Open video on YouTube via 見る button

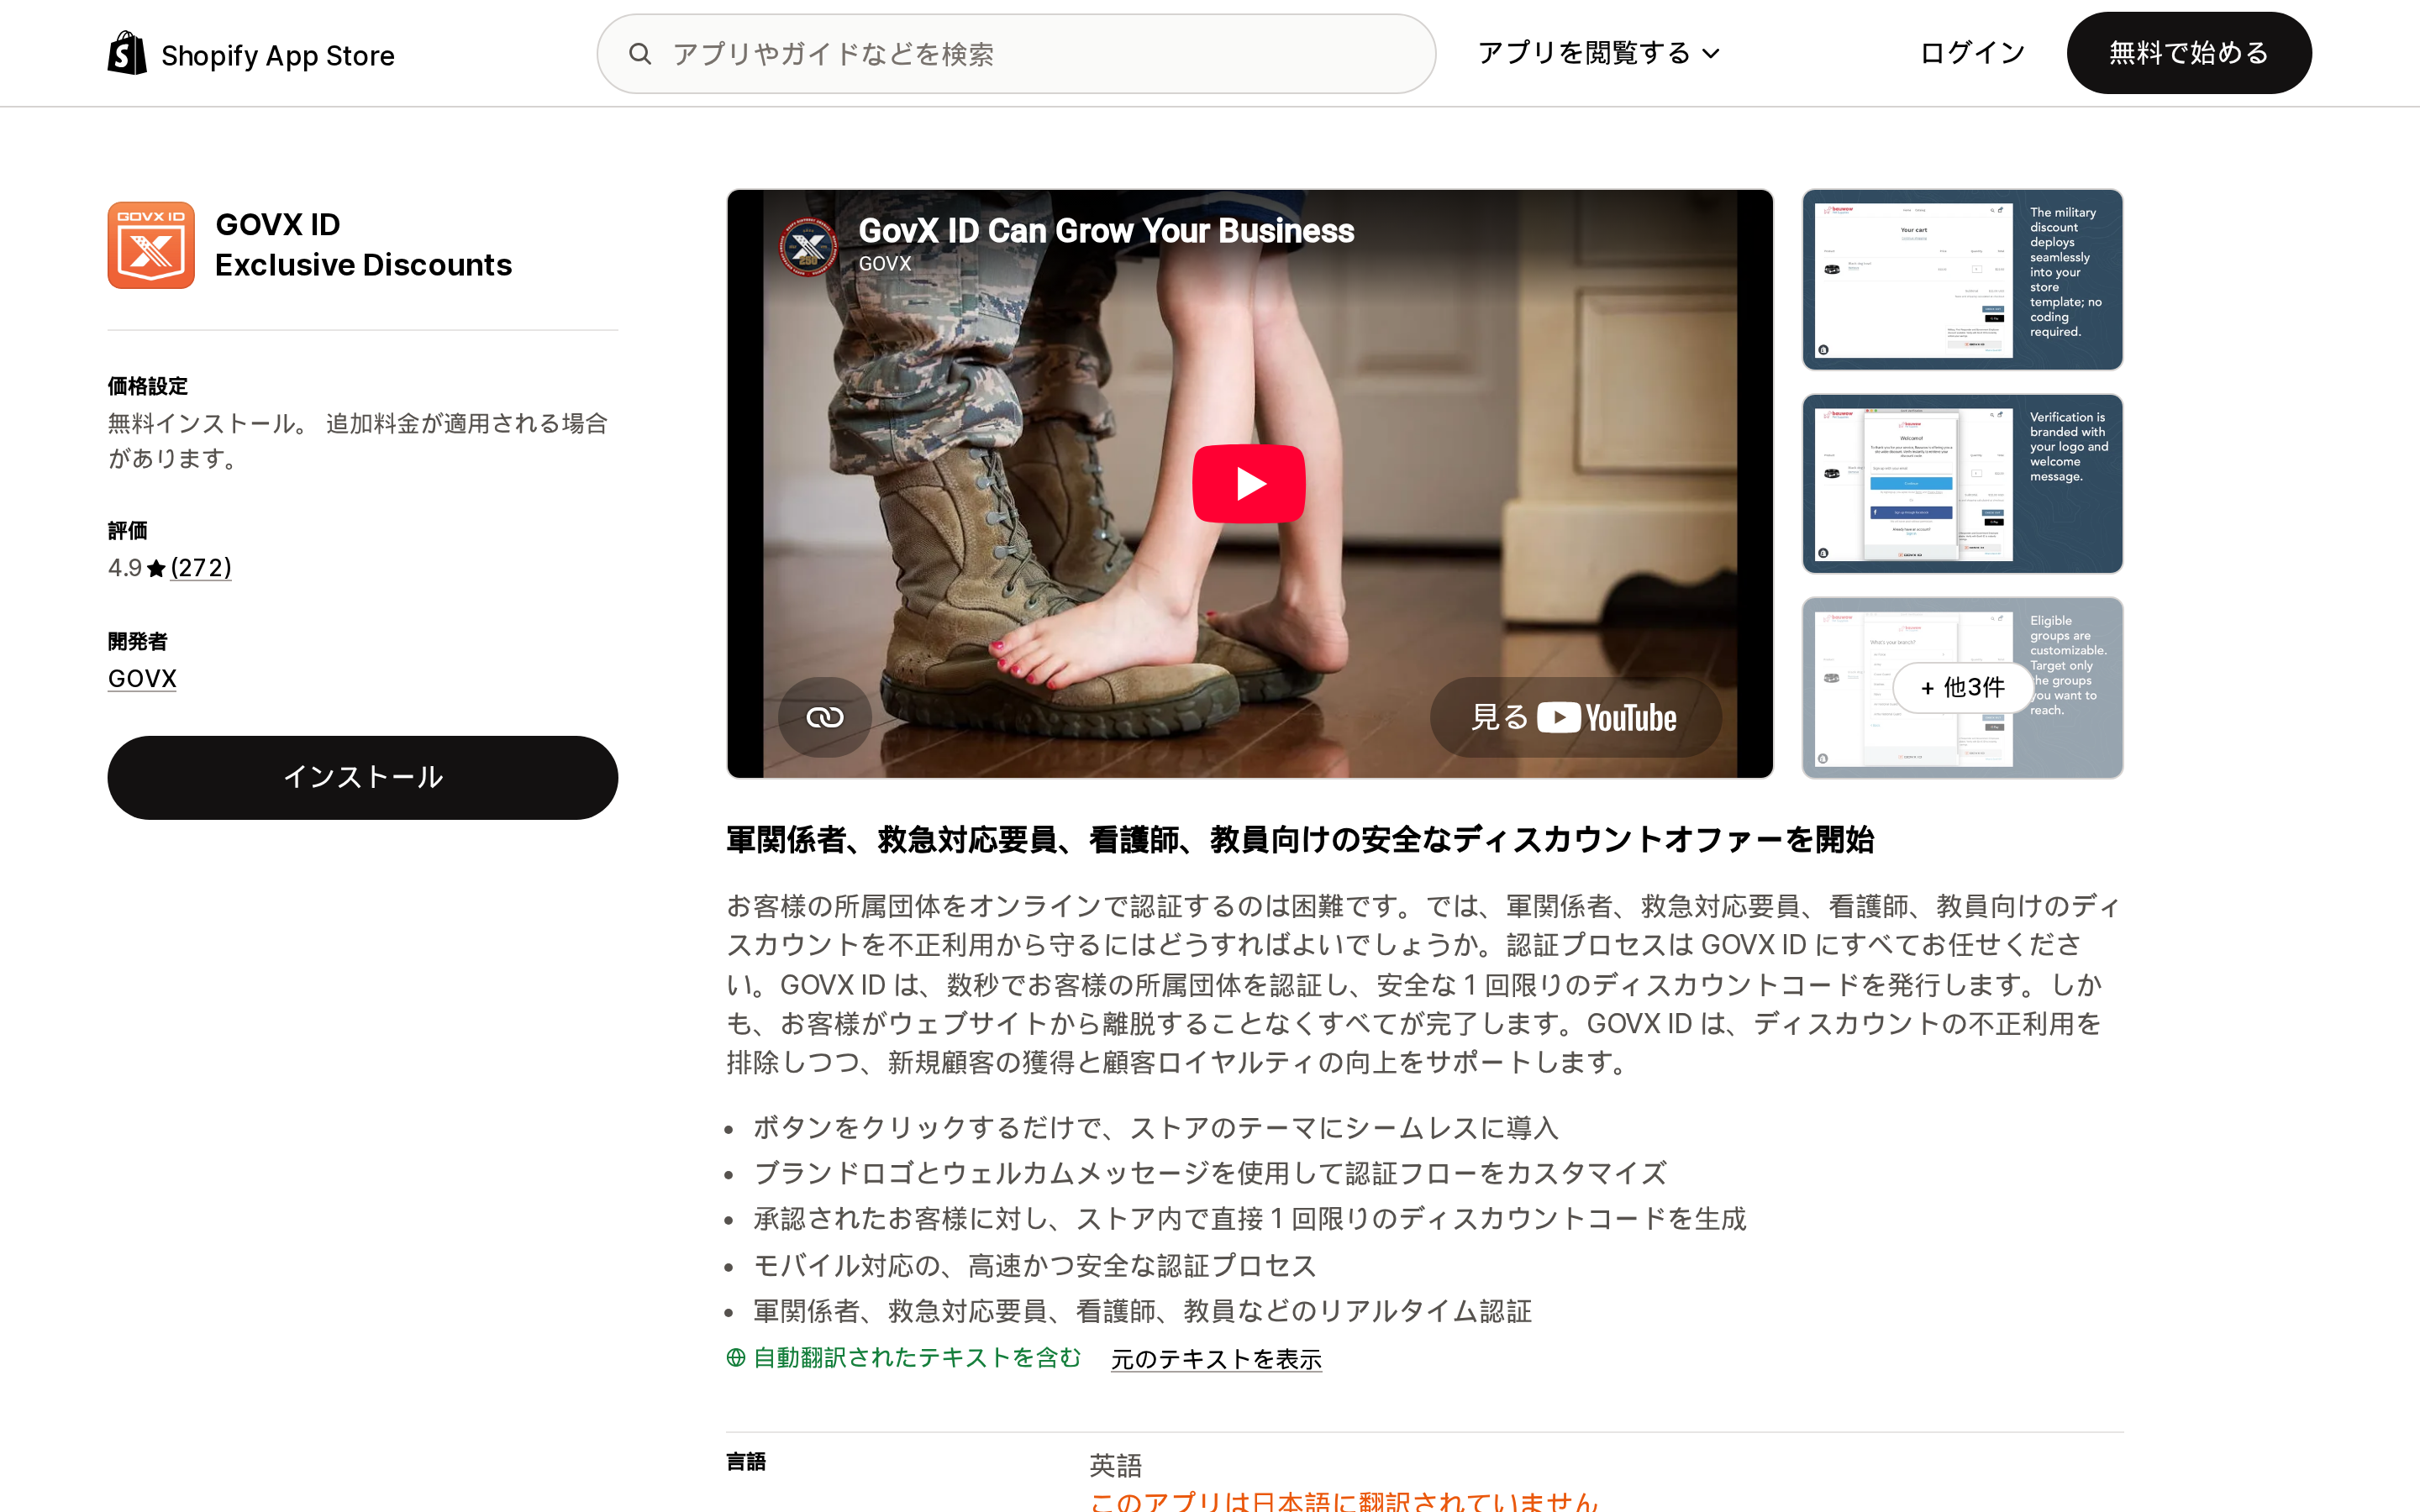pyautogui.click(x=1575, y=717)
